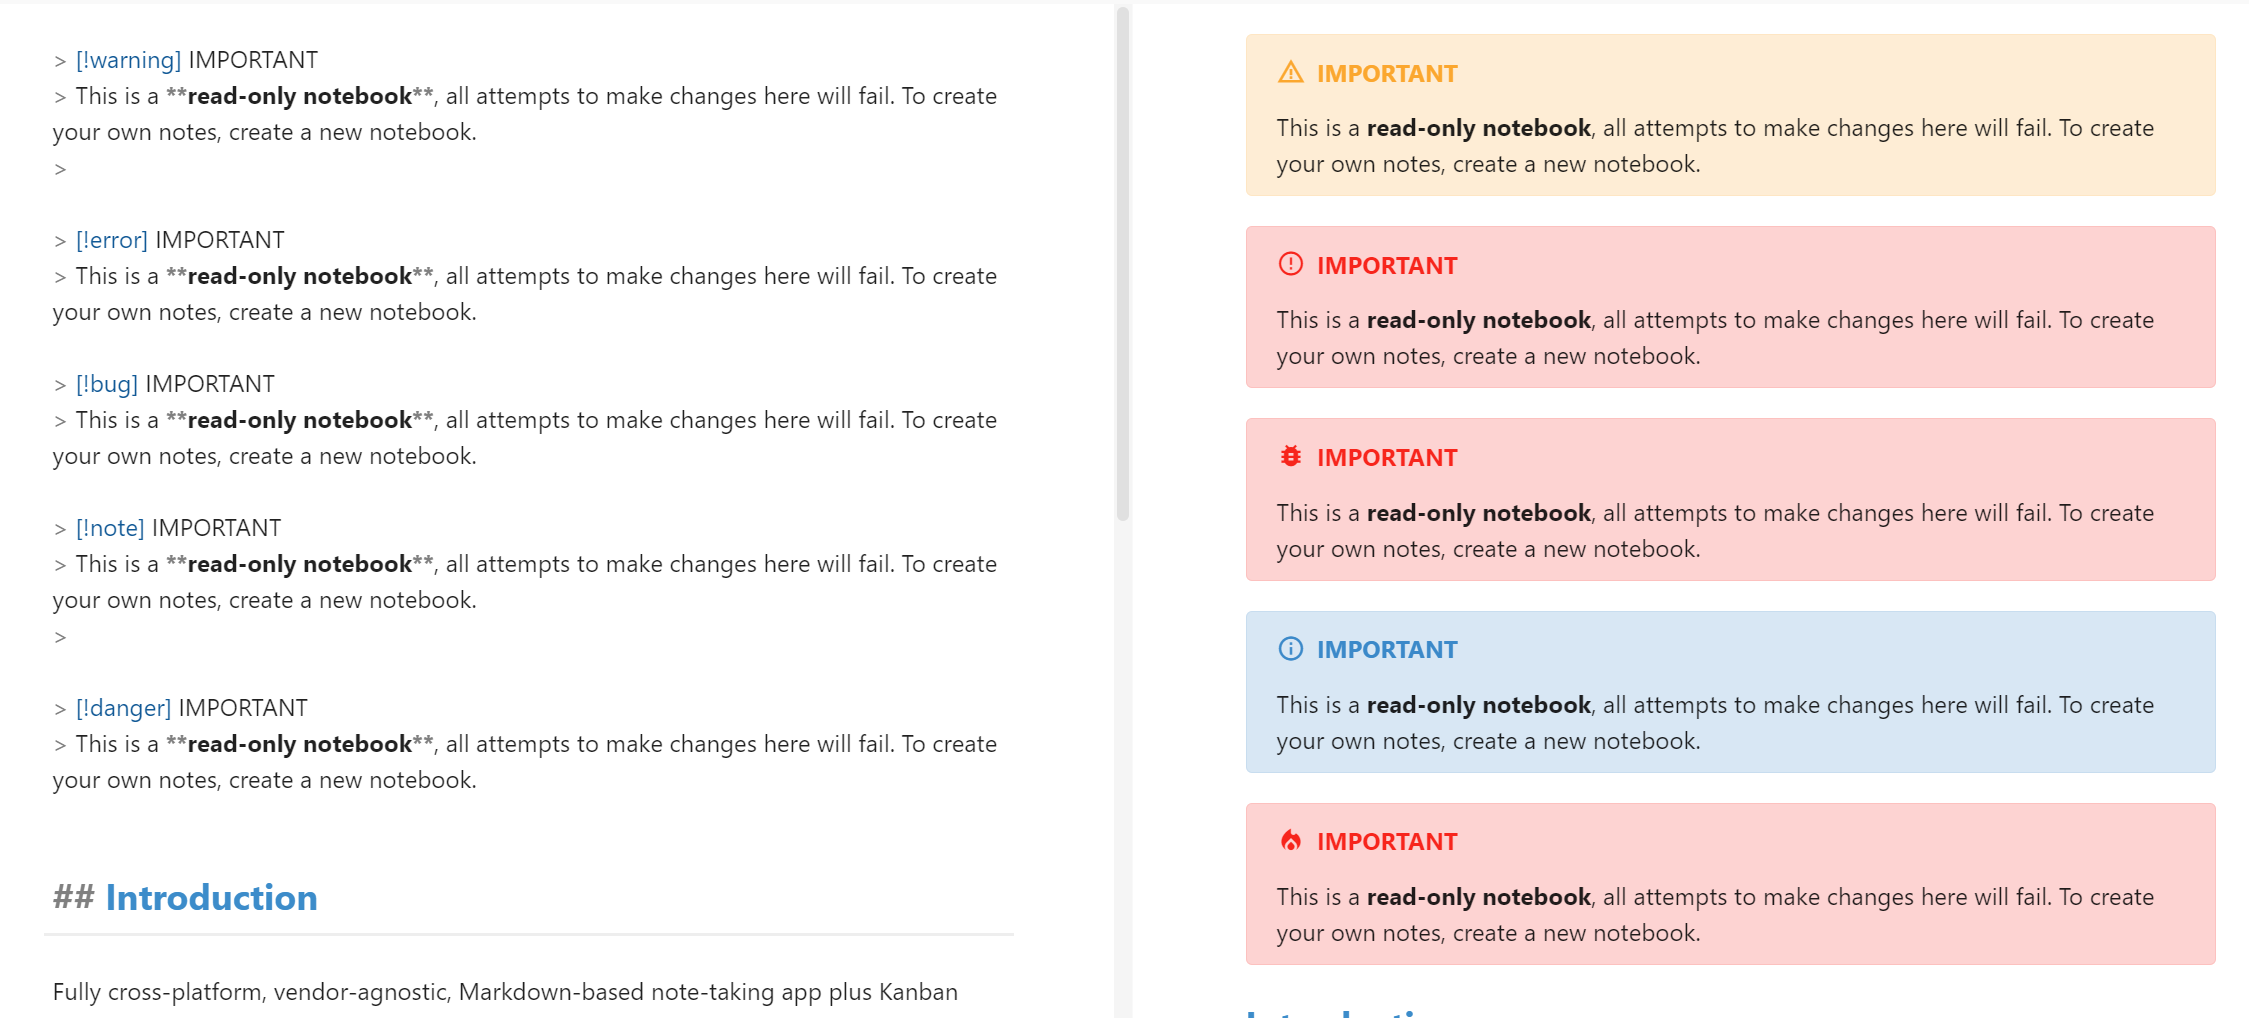Click the info circle icon in blue callout
Viewport: 2249px width, 1018px height.
[x=1290, y=649]
